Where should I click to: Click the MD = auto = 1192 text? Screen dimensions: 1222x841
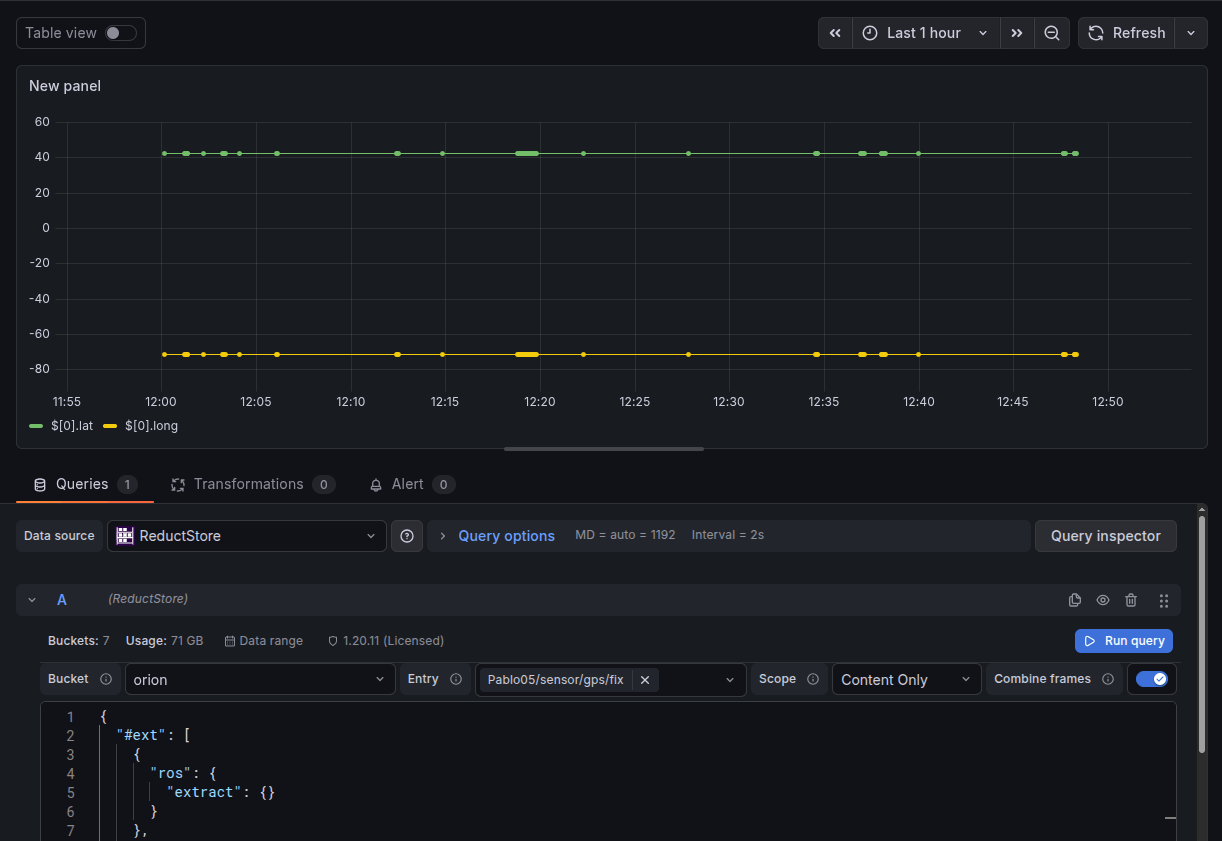[x=625, y=536]
